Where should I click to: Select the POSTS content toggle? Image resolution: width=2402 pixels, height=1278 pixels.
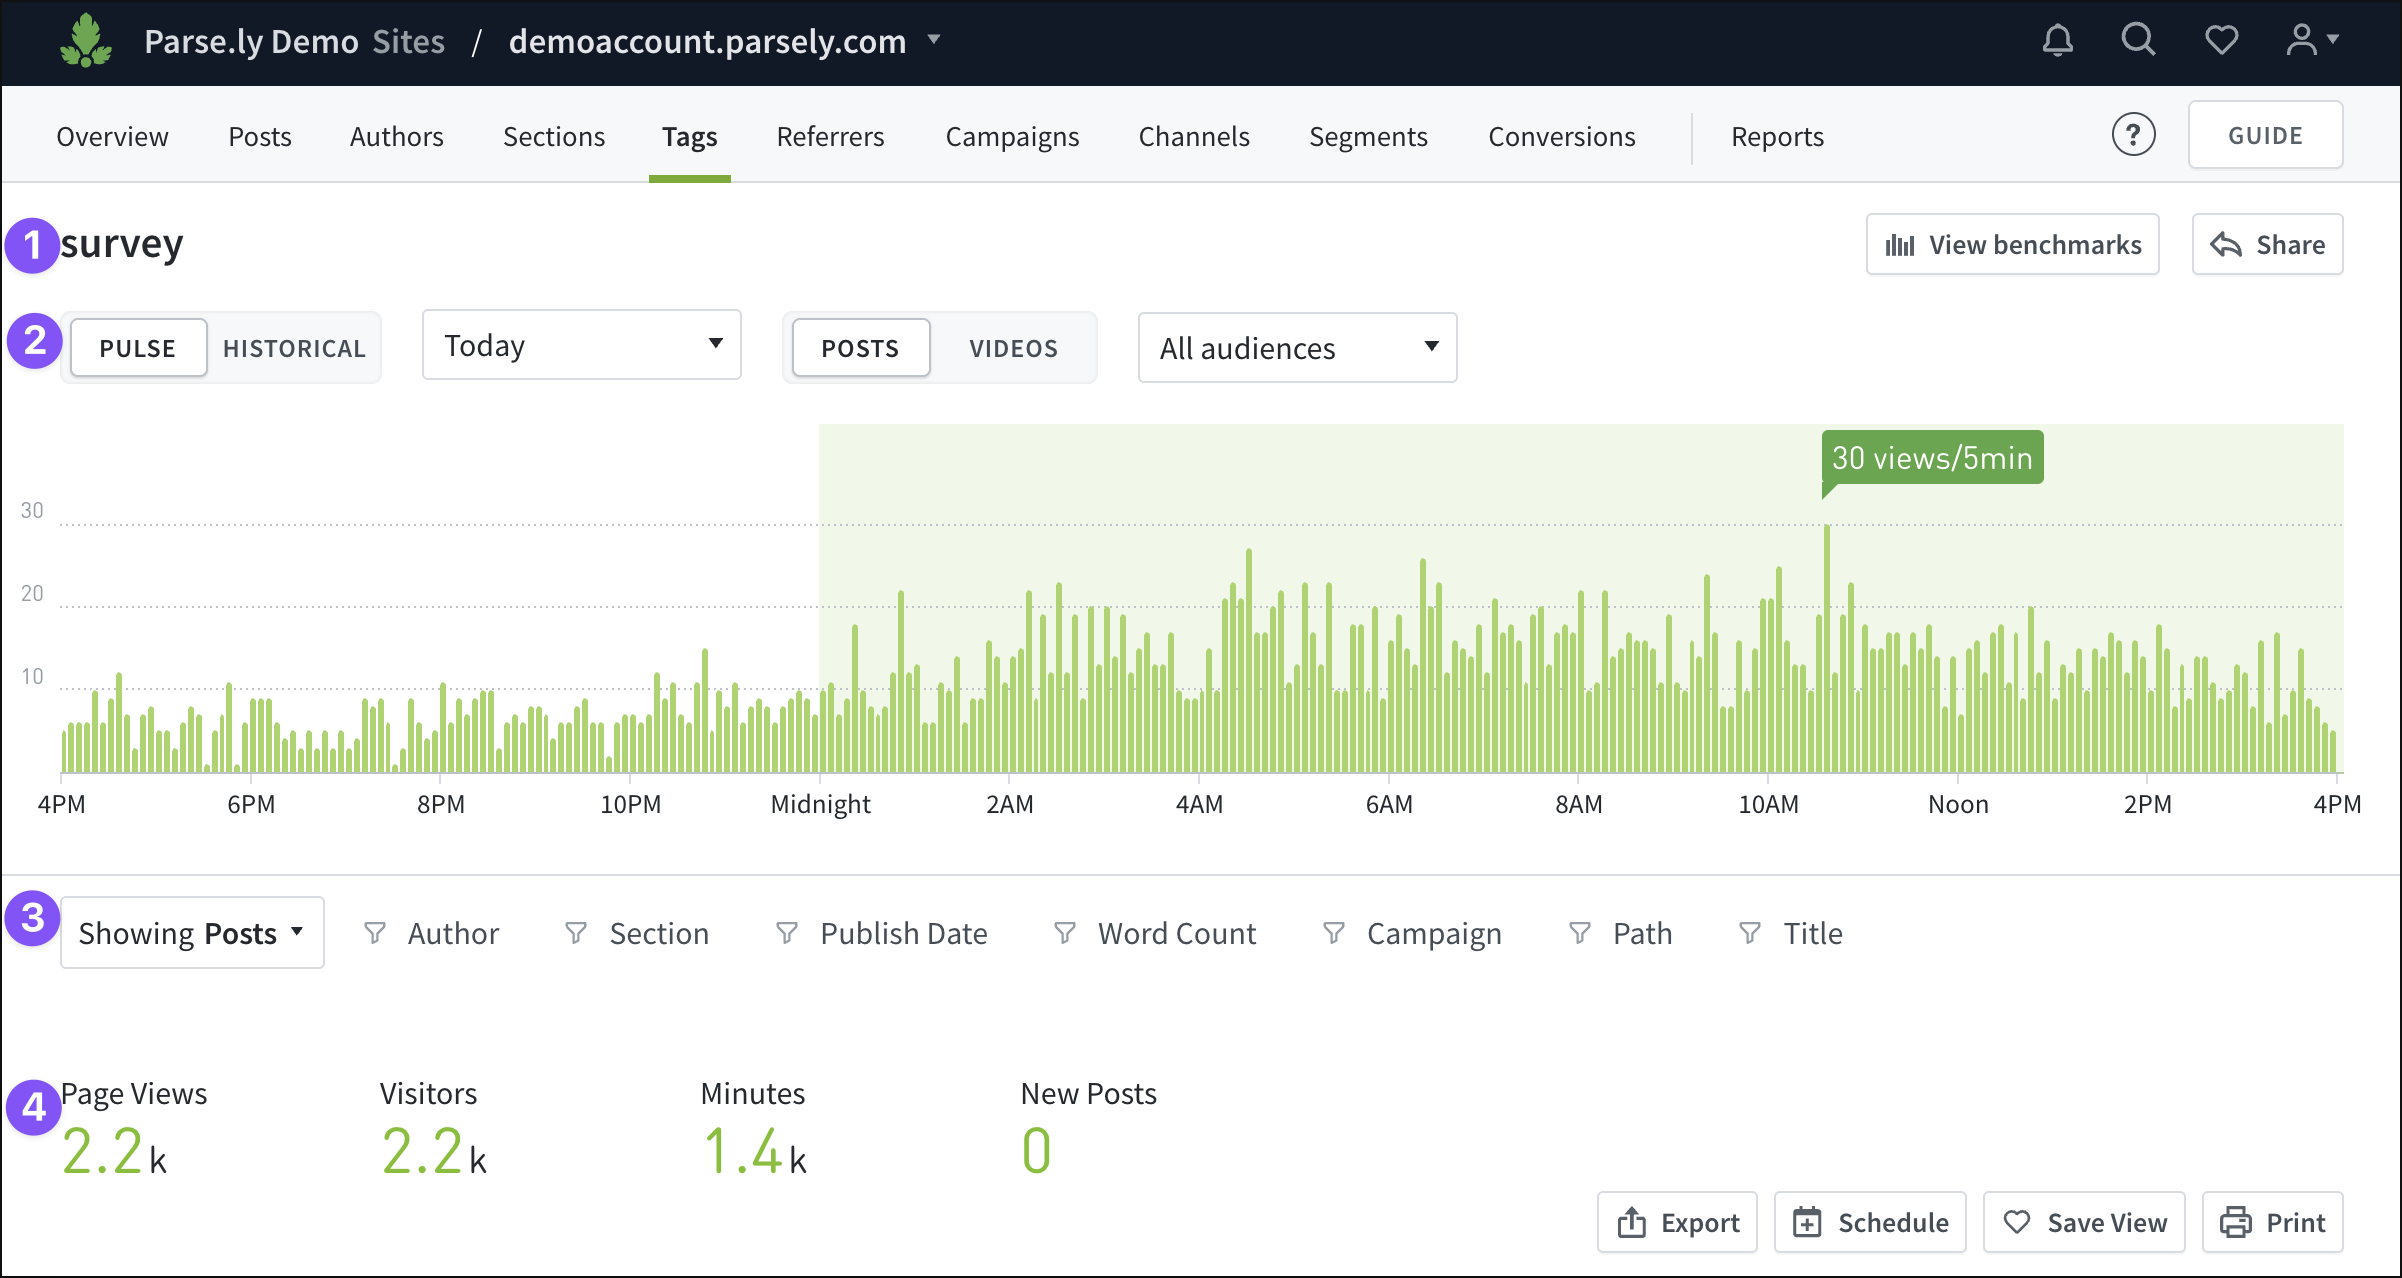pyautogui.click(x=860, y=348)
